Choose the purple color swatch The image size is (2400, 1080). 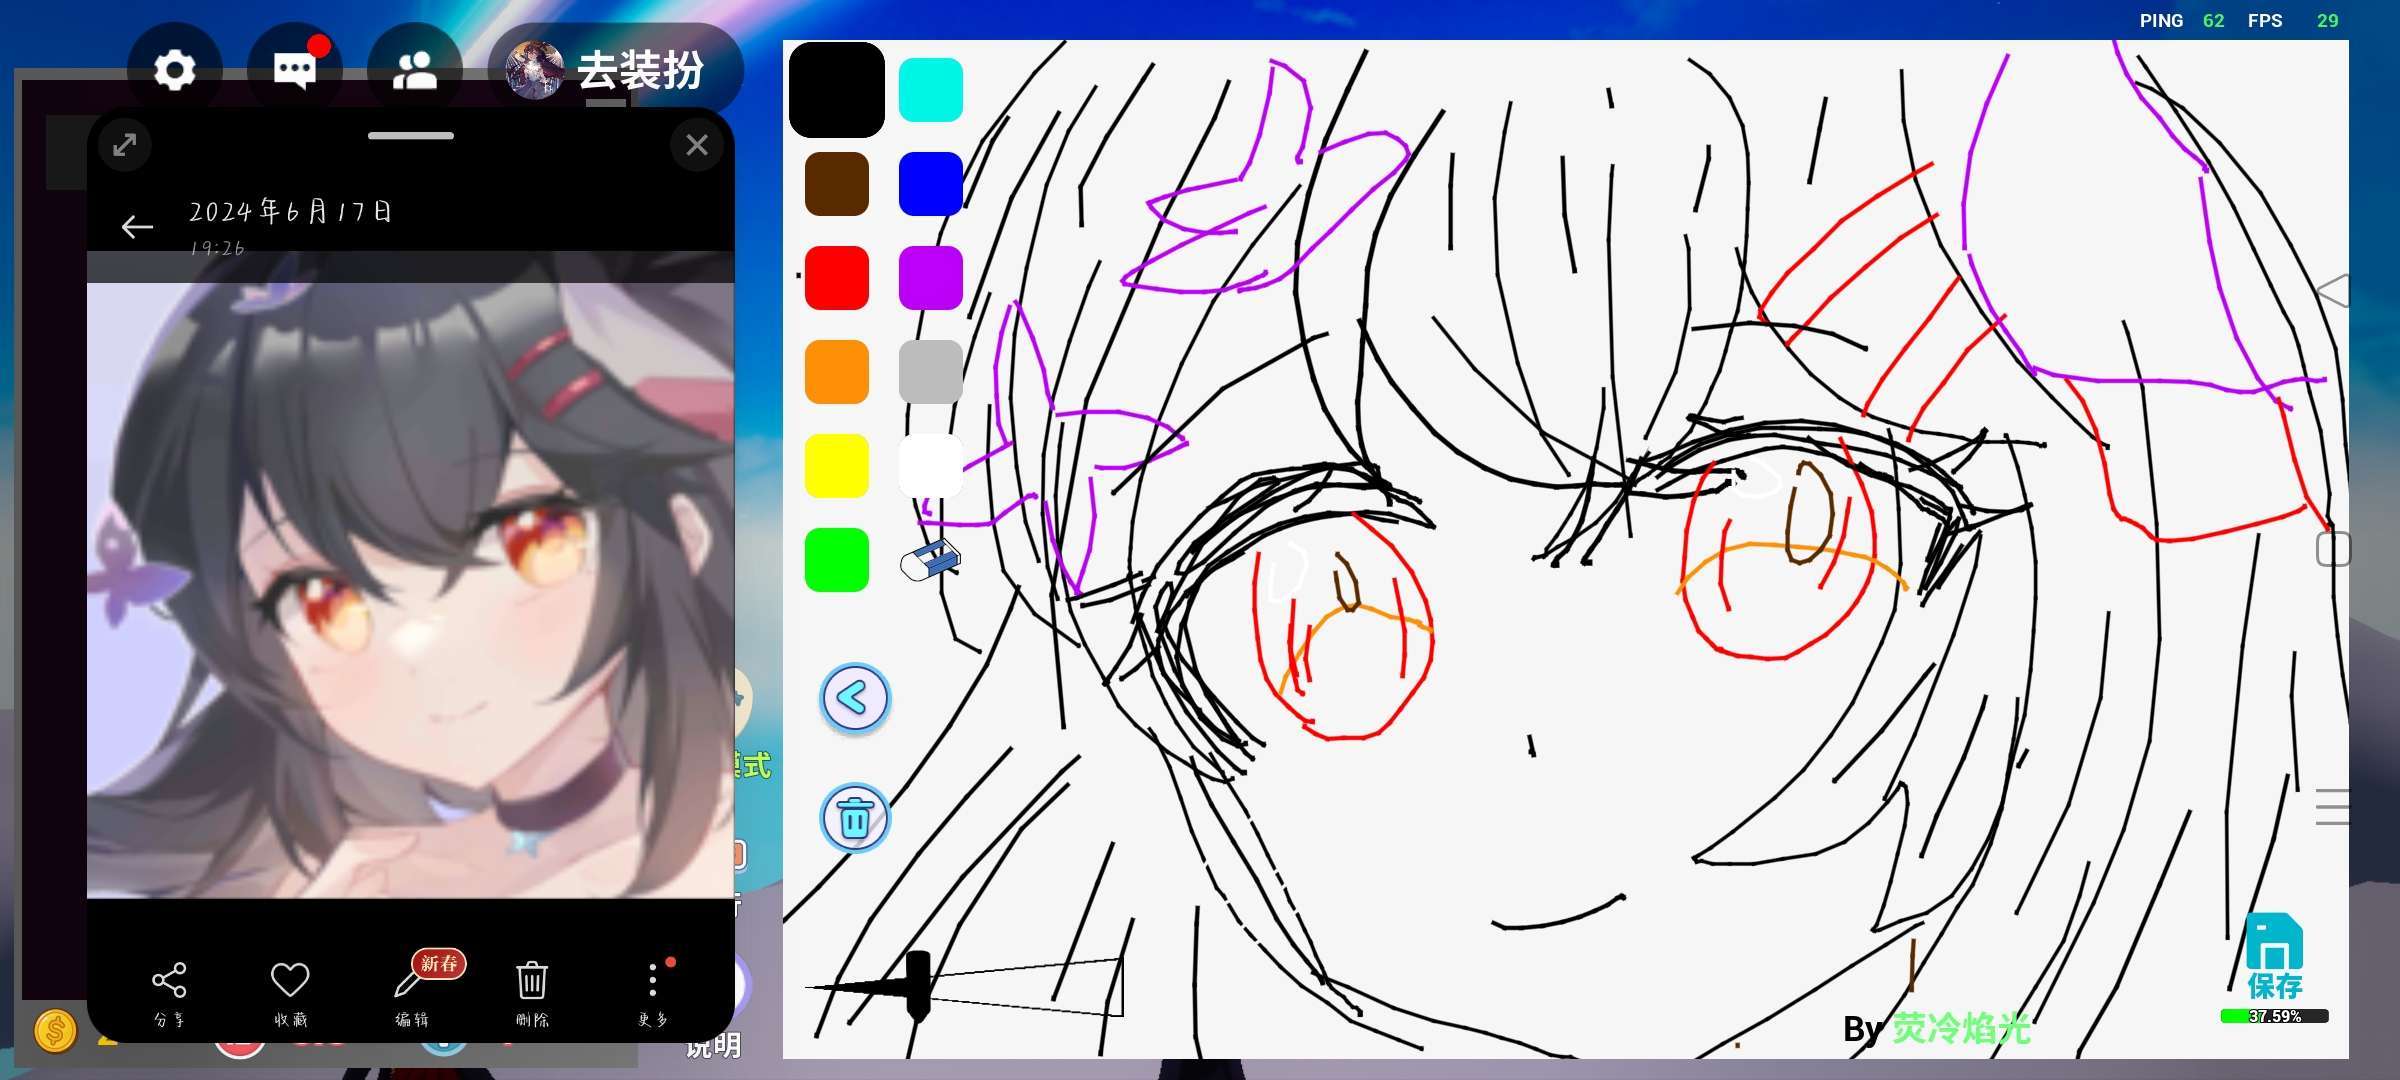(x=930, y=278)
